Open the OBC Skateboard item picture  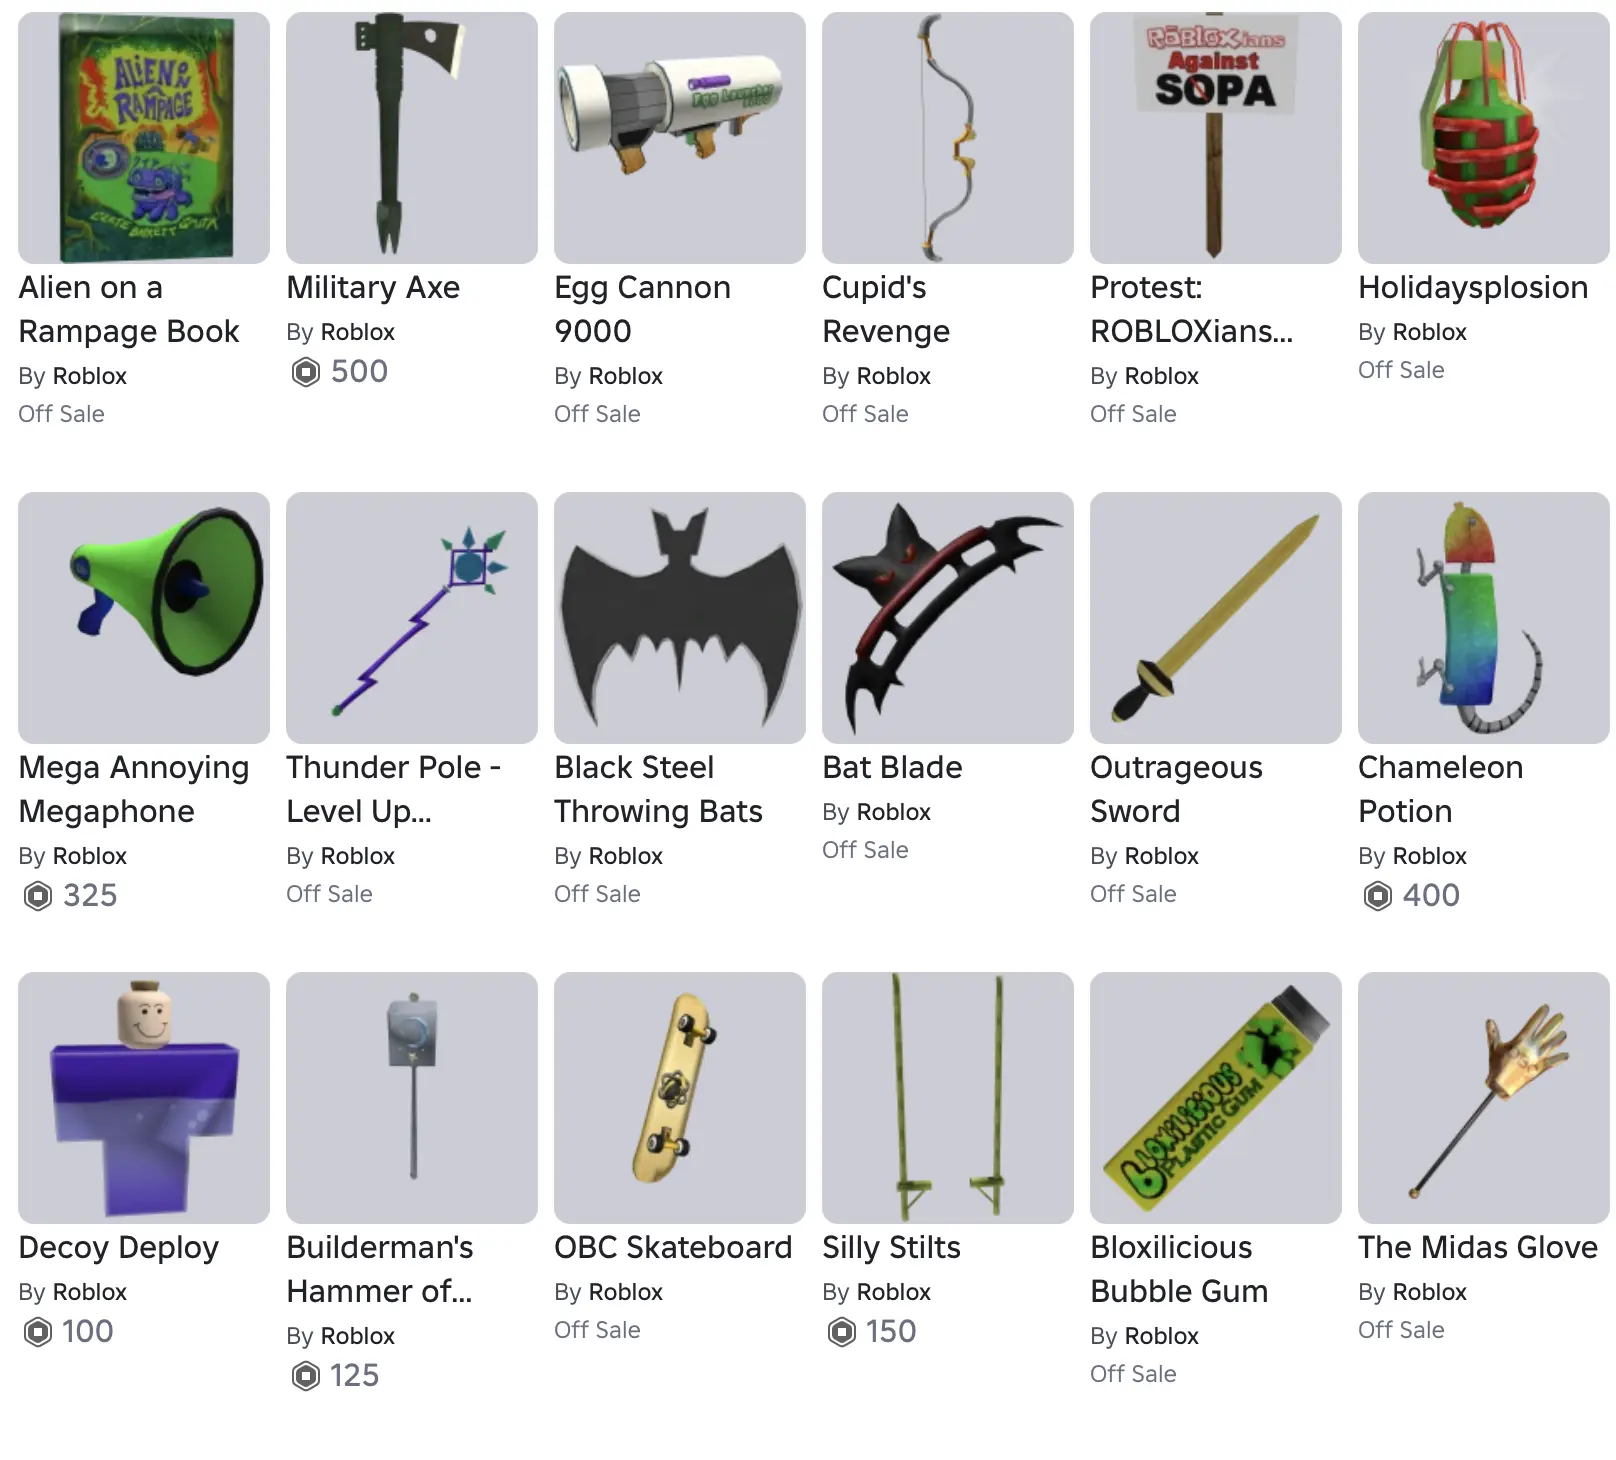click(679, 1098)
